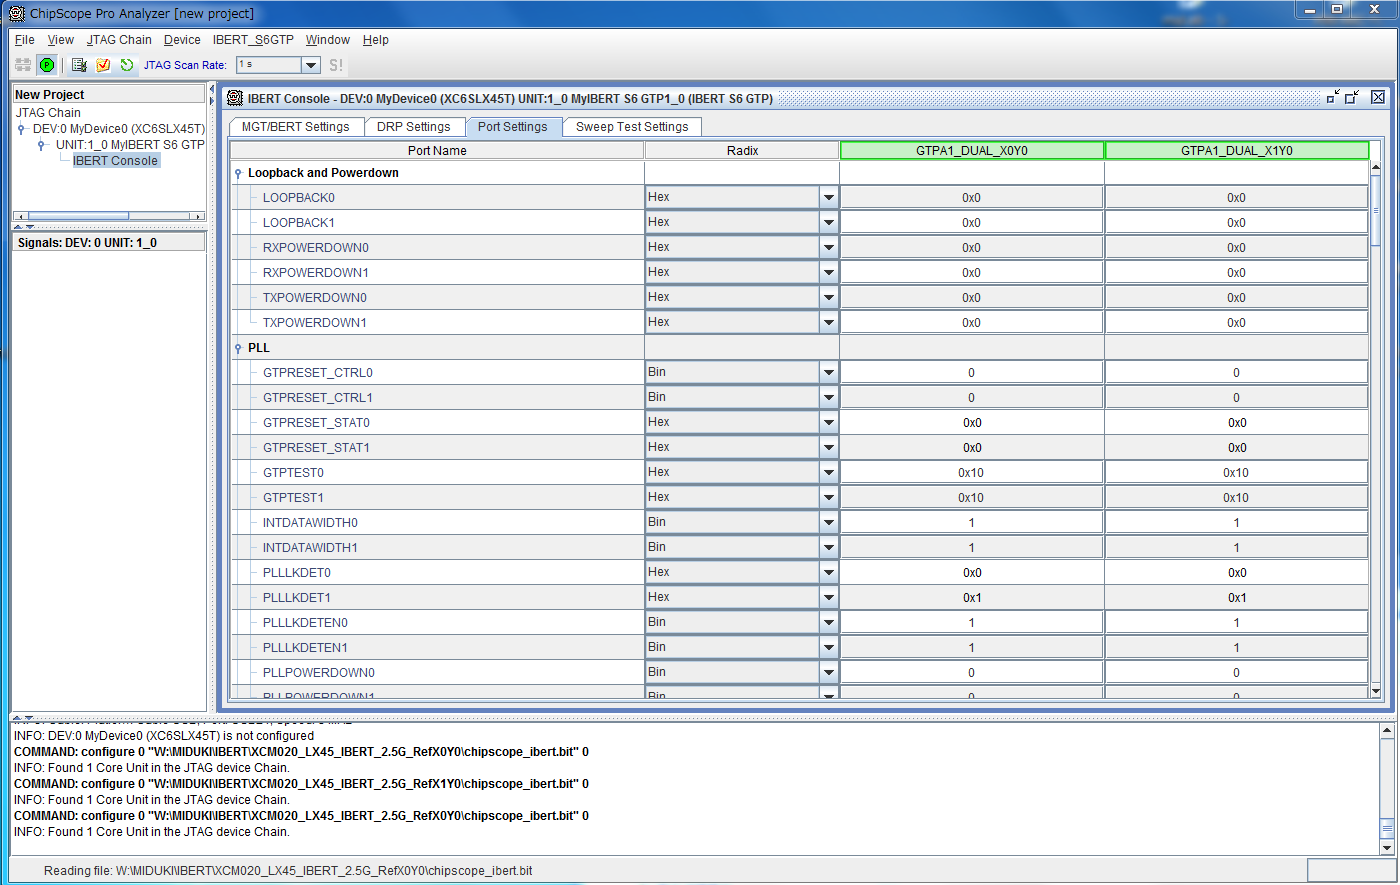
Task: Open the radix dropdown for RXPOWERDOWN0
Action: tap(829, 247)
